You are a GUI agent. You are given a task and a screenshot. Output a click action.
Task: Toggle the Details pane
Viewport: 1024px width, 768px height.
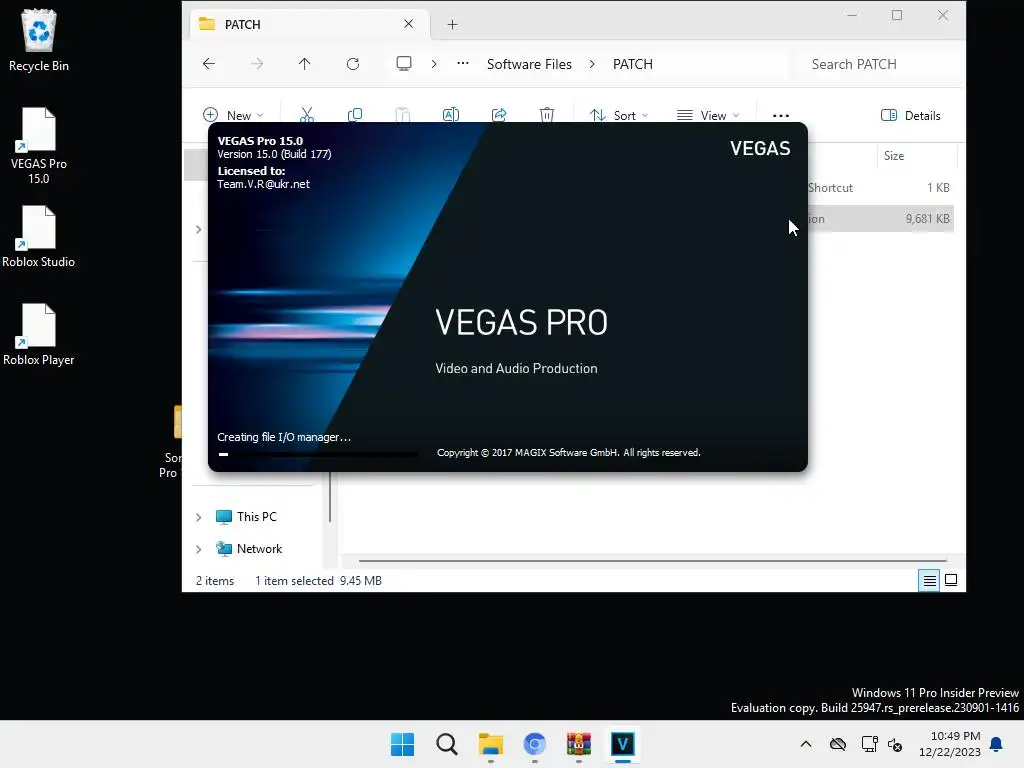coord(910,116)
